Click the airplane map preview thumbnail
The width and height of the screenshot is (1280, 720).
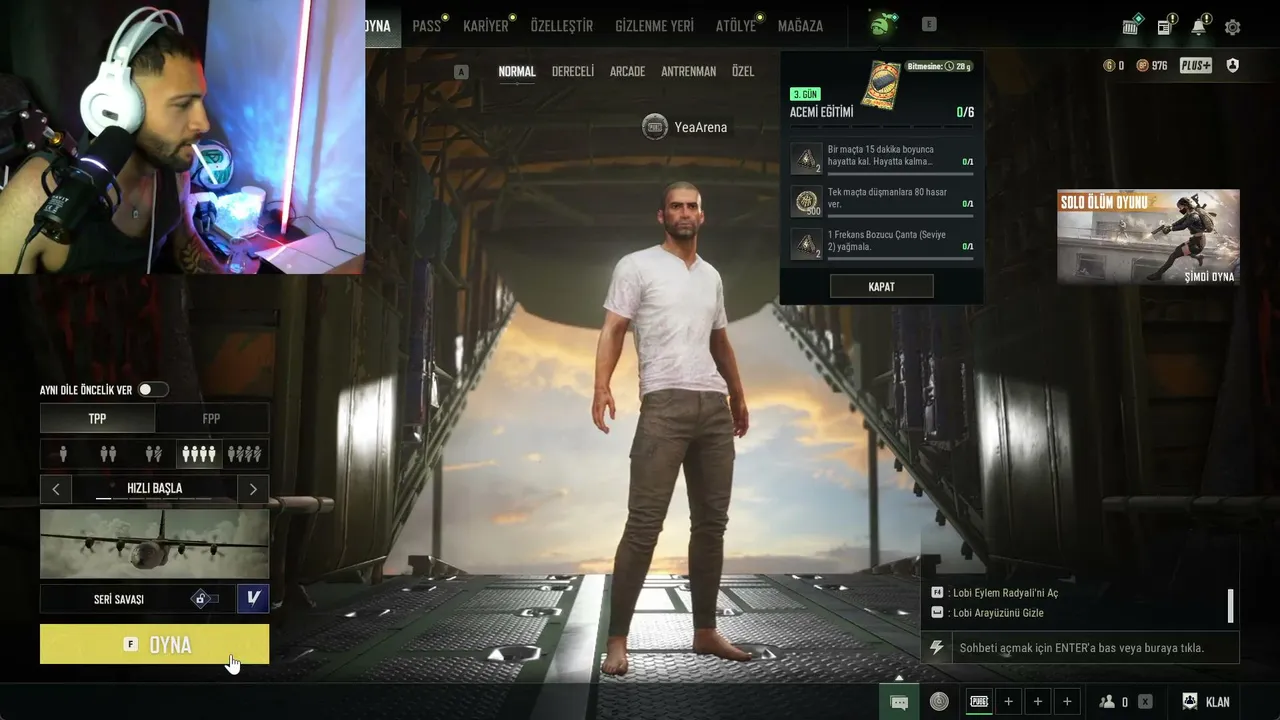(154, 544)
